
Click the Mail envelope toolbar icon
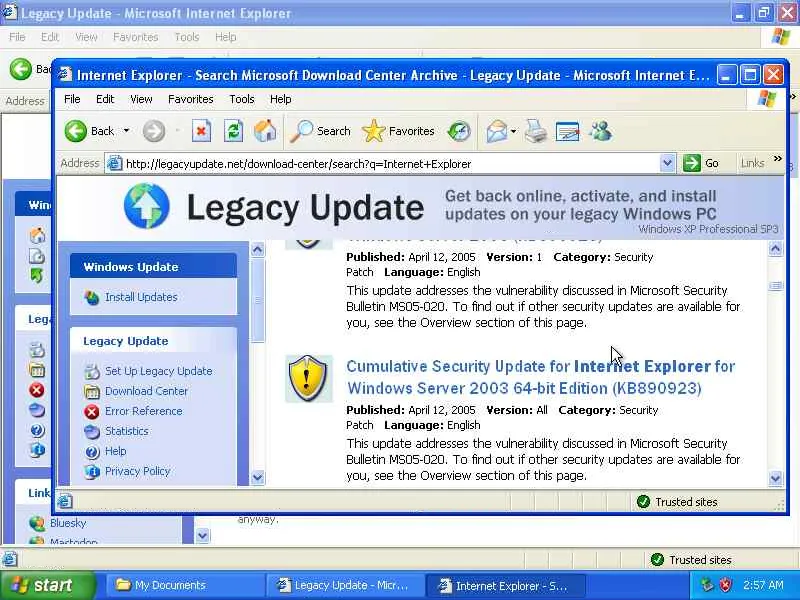coord(497,132)
